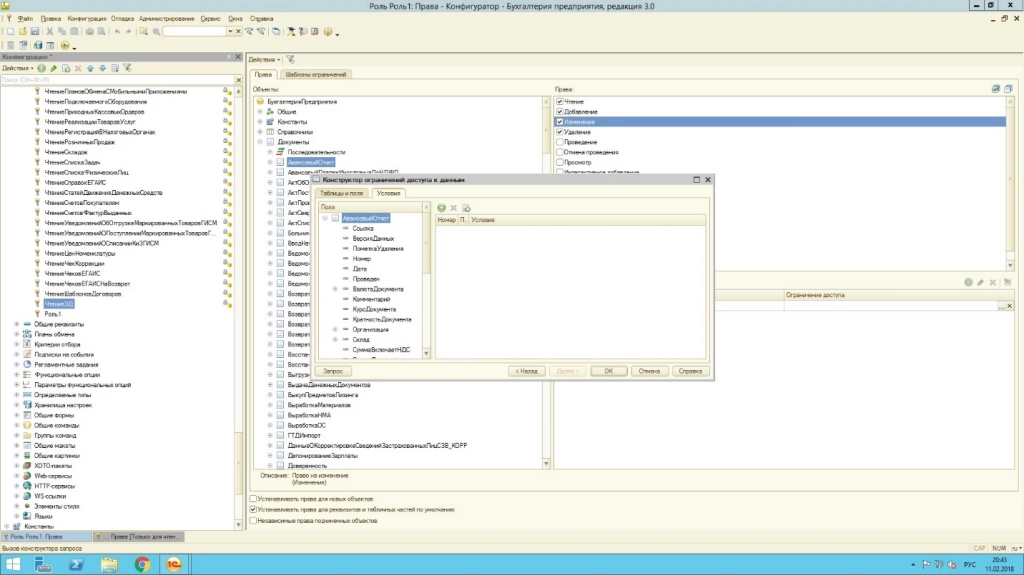Click the save icon in main toolbar
This screenshot has width=1024, height=575.
pyautogui.click(x=34, y=32)
